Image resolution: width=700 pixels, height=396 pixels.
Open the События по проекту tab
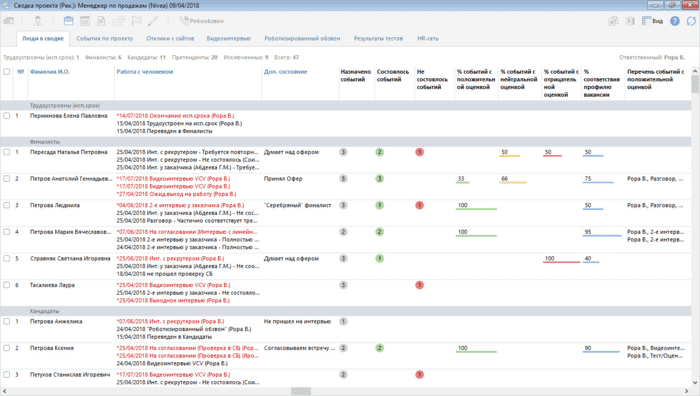click(104, 38)
